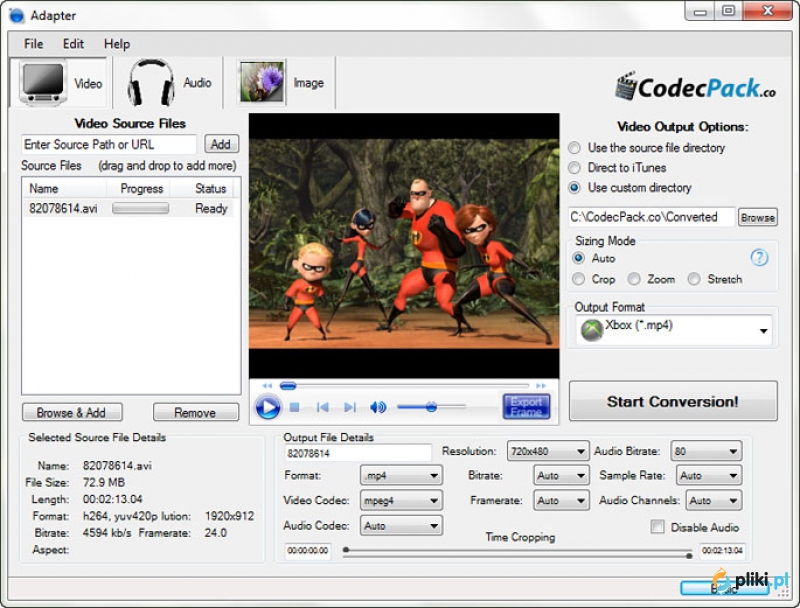Open the video Bitrate Auto dropdown
800x608 pixels.
click(x=561, y=475)
